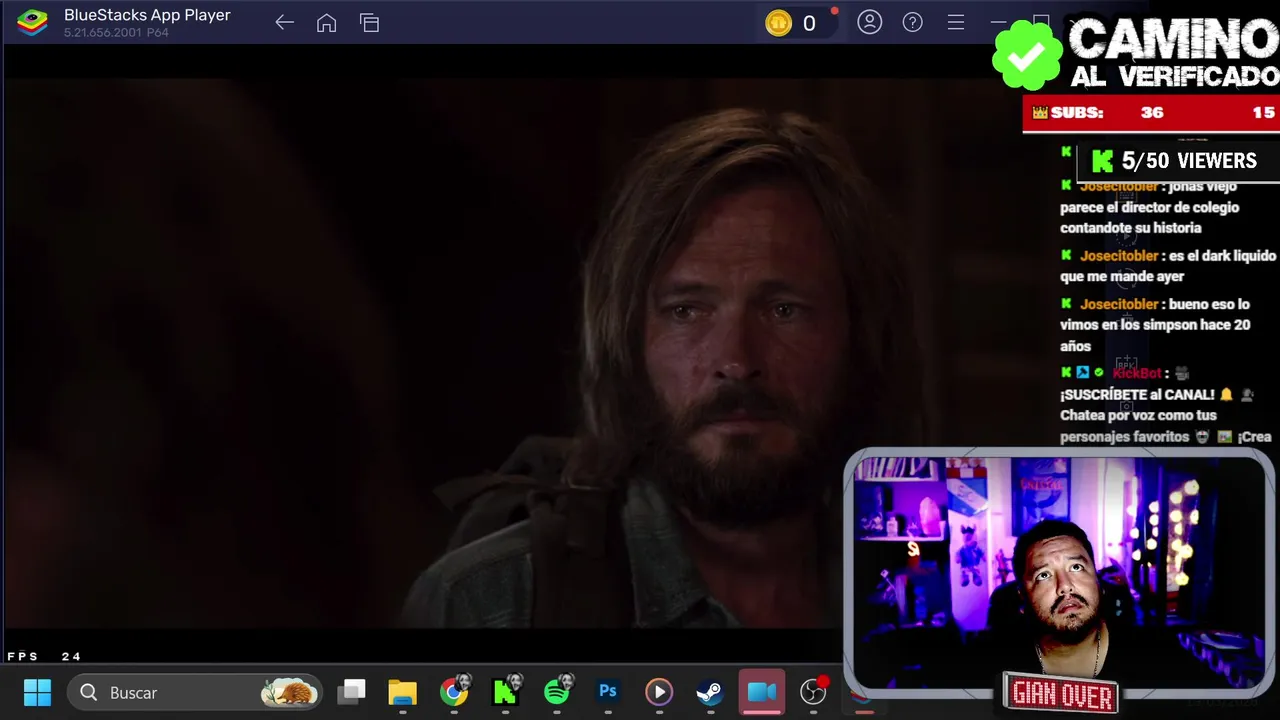Open Task View on the taskbar
Screen dimensions: 1280x720
click(x=352, y=692)
